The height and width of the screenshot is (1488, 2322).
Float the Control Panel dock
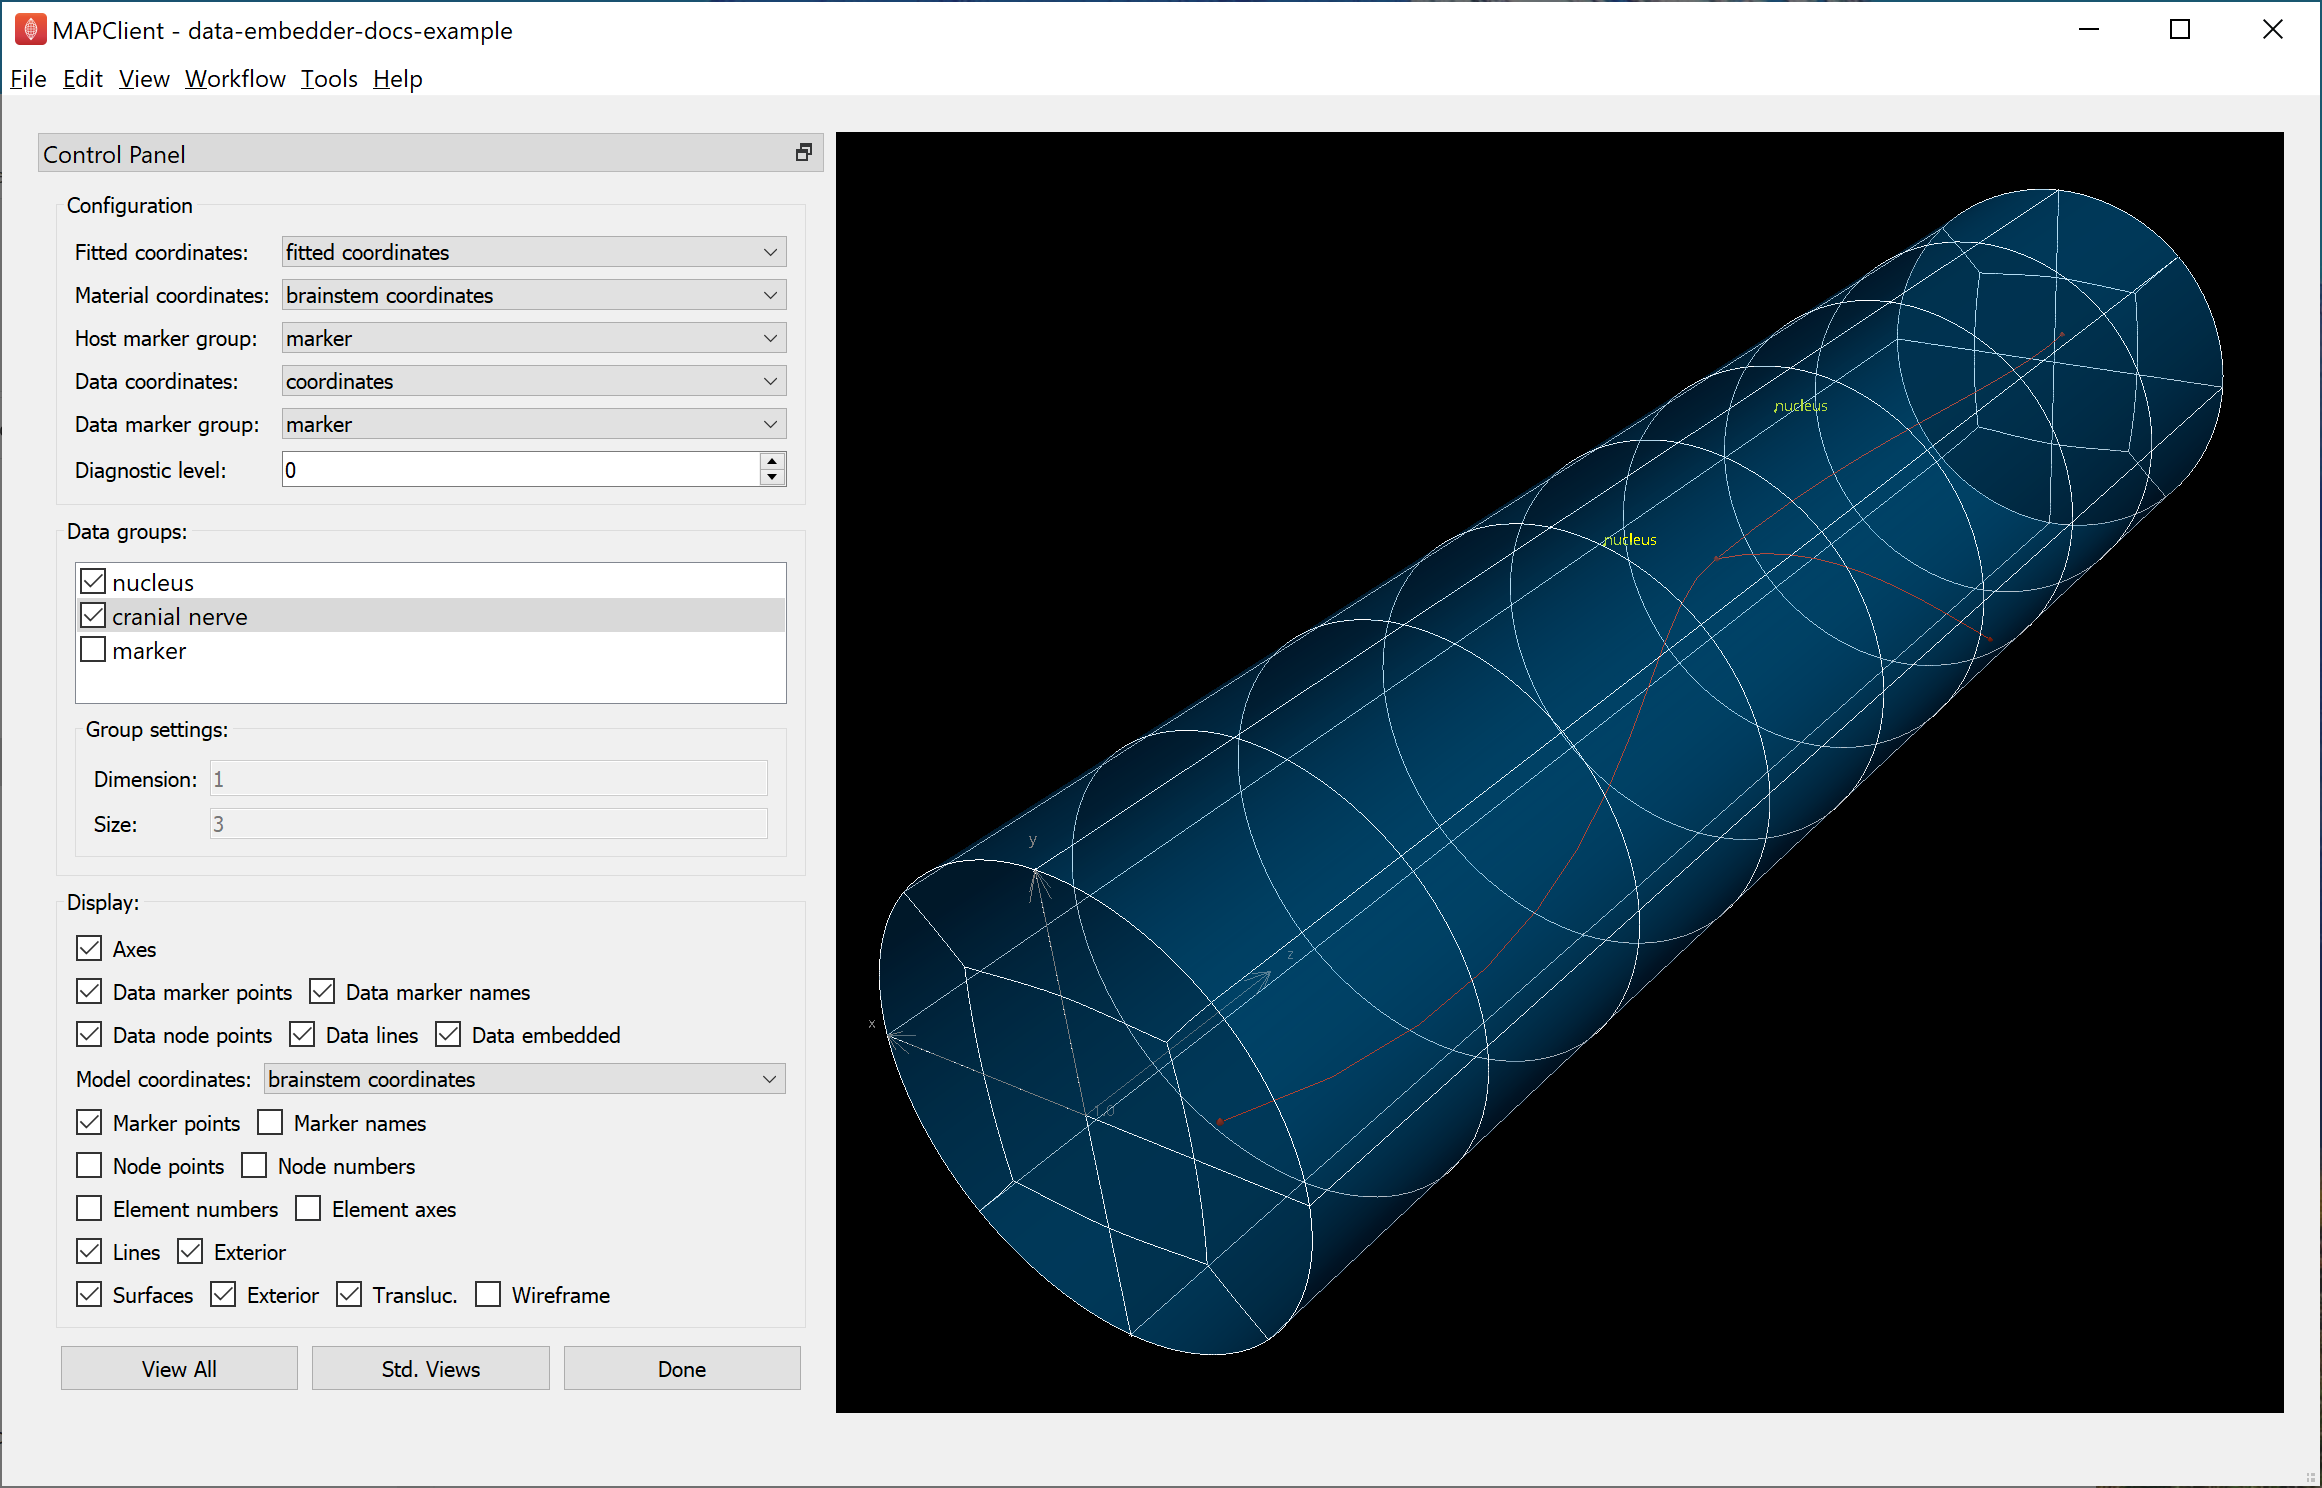(803, 153)
